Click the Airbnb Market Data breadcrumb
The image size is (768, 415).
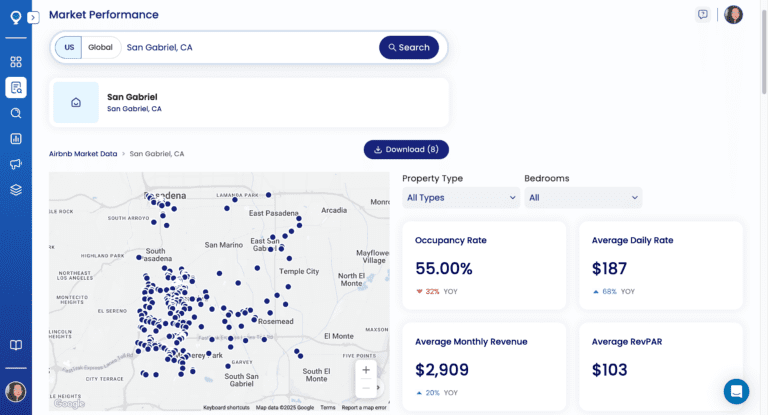coord(82,154)
